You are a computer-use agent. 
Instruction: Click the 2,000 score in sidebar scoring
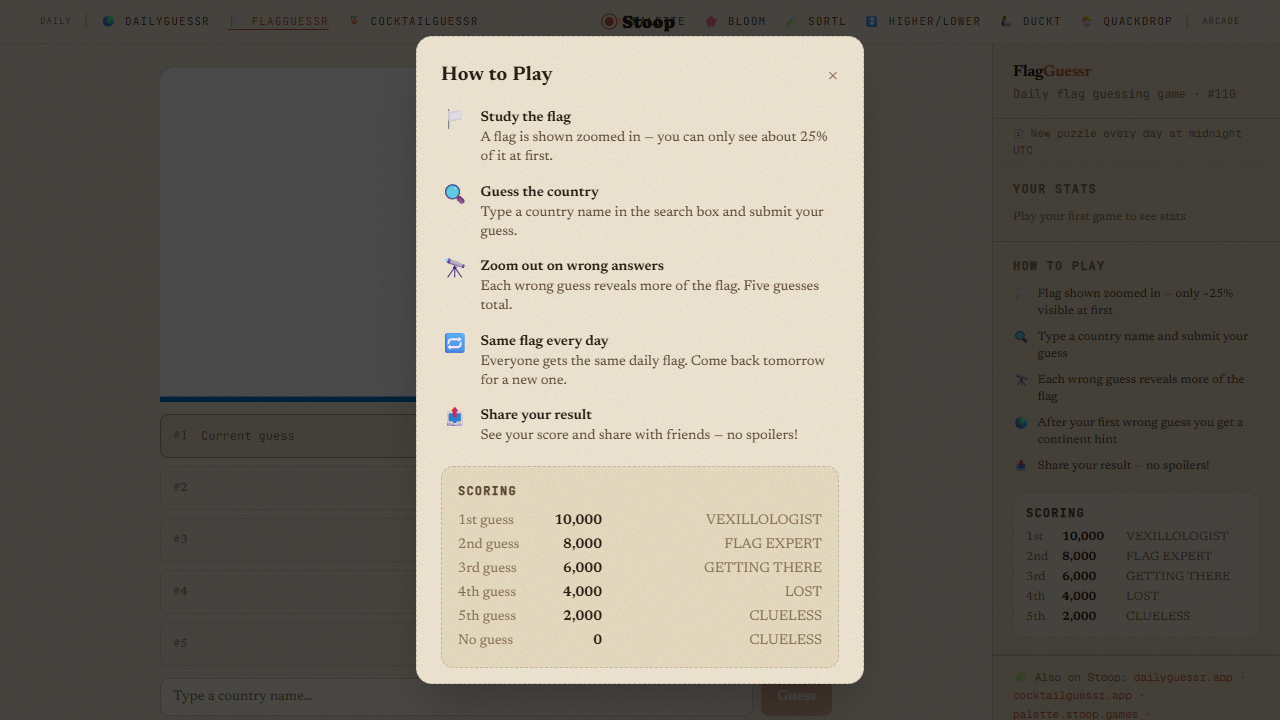[1079, 616]
